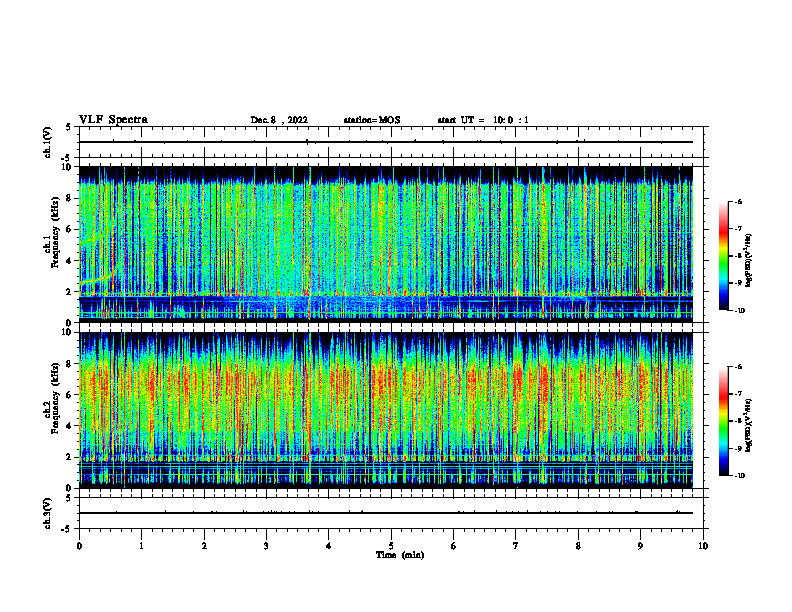The width and height of the screenshot is (792, 612).
Task: Click the upper colorbar's log(PSD) label
Action: pos(749,261)
